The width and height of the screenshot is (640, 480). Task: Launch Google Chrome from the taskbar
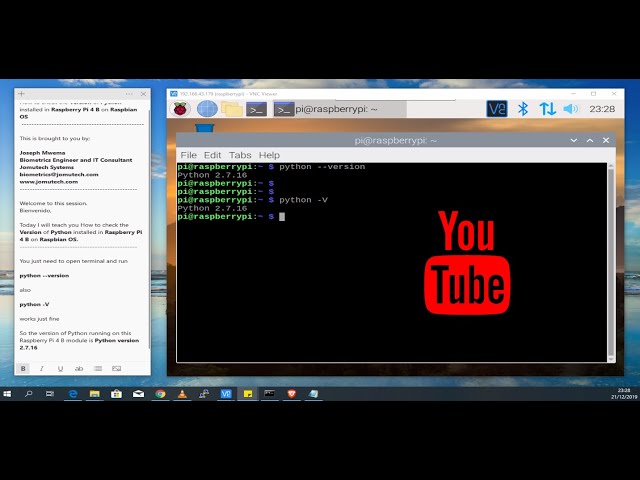point(160,394)
